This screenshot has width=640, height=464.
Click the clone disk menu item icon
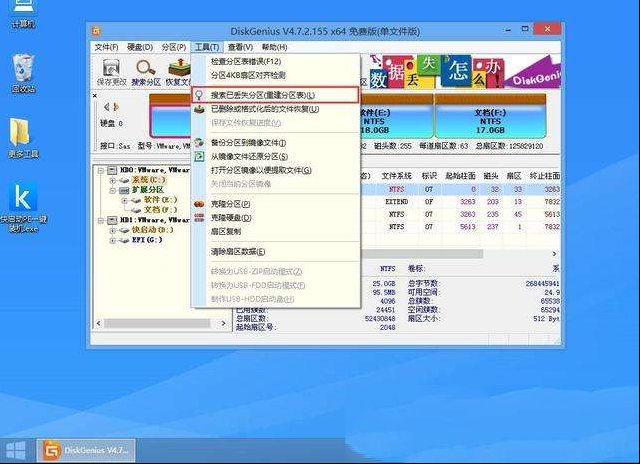click(x=199, y=218)
